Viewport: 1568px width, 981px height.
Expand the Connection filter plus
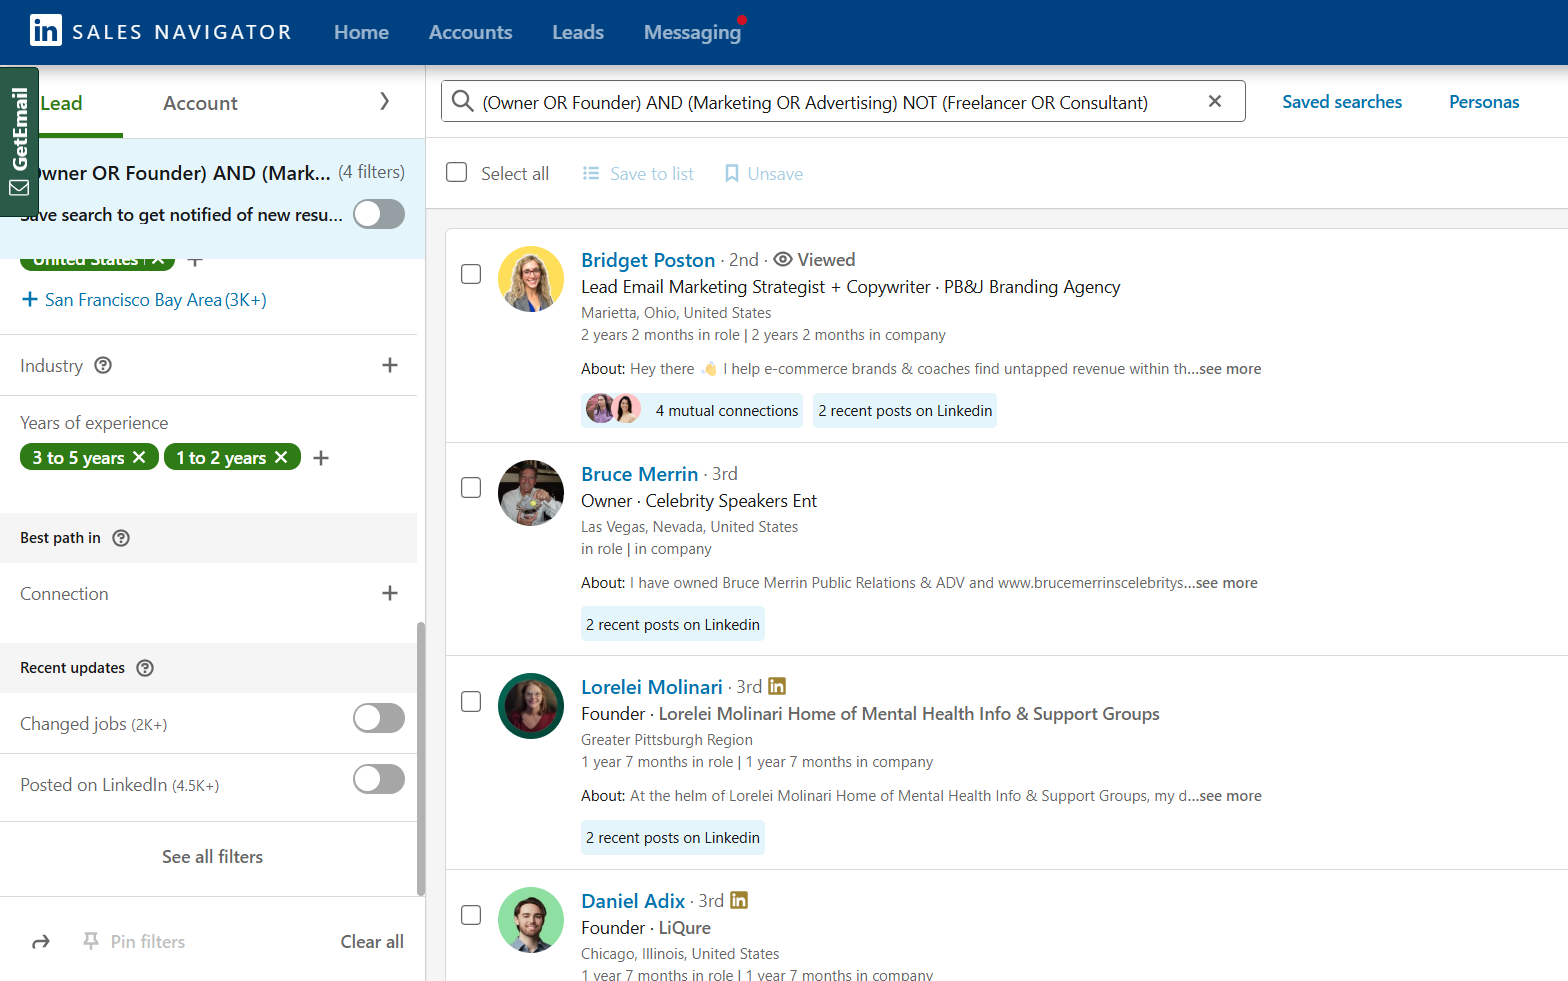pyautogui.click(x=390, y=593)
